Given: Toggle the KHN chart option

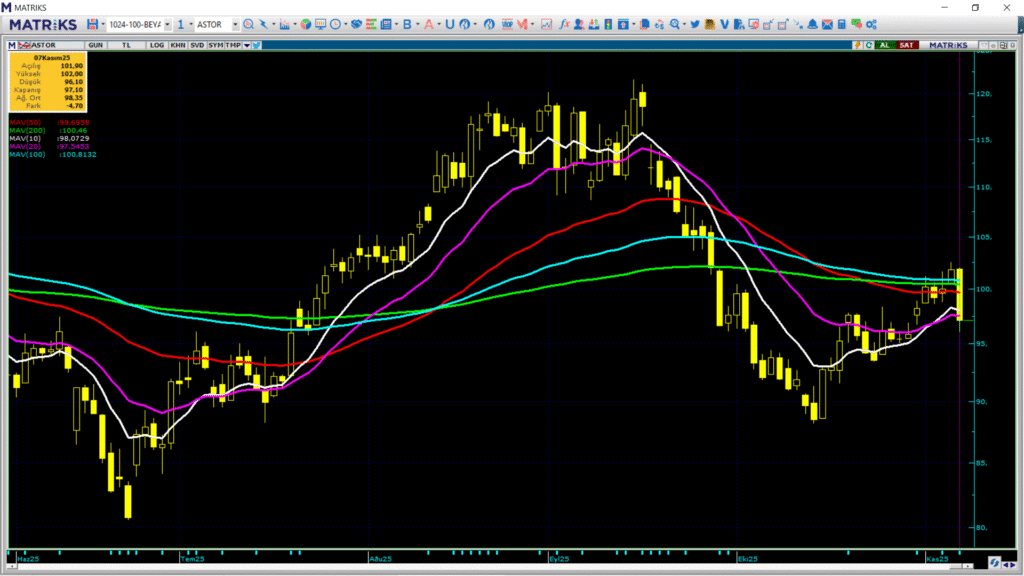Looking at the screenshot, I should click(177, 45).
